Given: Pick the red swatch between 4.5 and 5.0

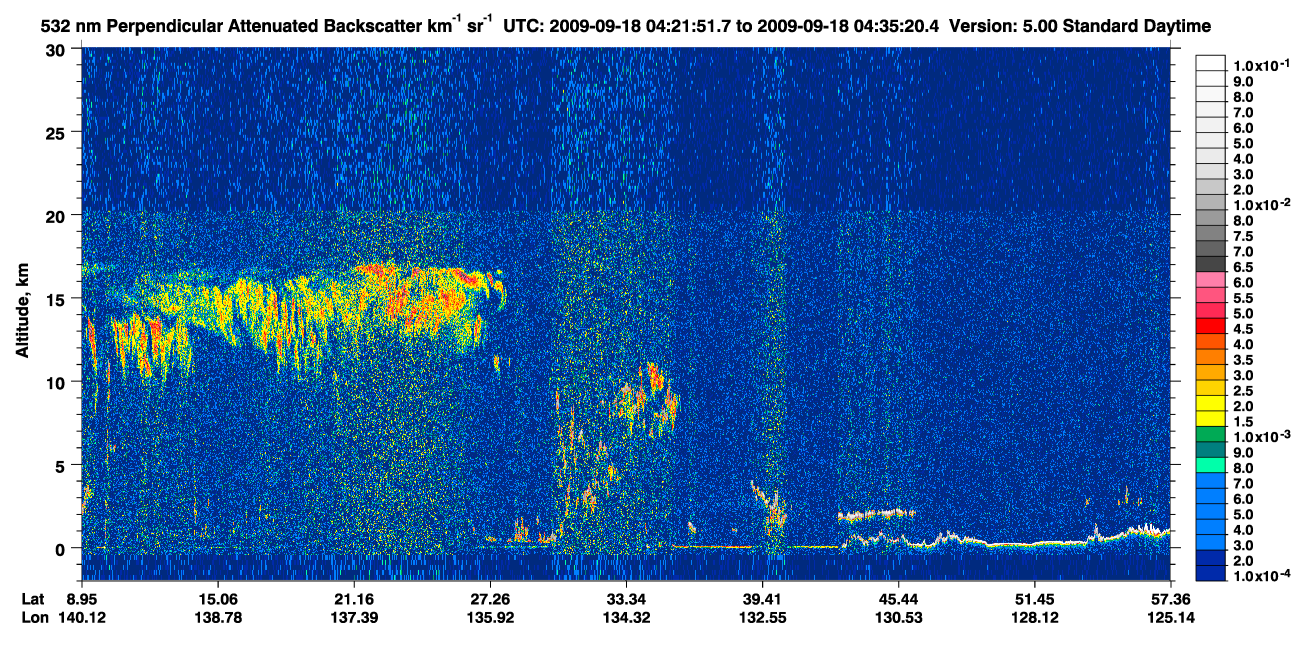Looking at the screenshot, I should (1210, 326).
